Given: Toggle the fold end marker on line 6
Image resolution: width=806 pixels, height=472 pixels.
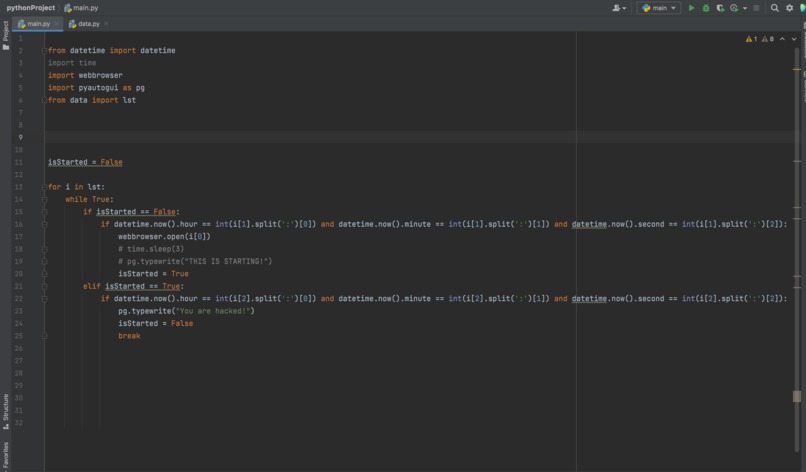Looking at the screenshot, I should click(x=44, y=100).
